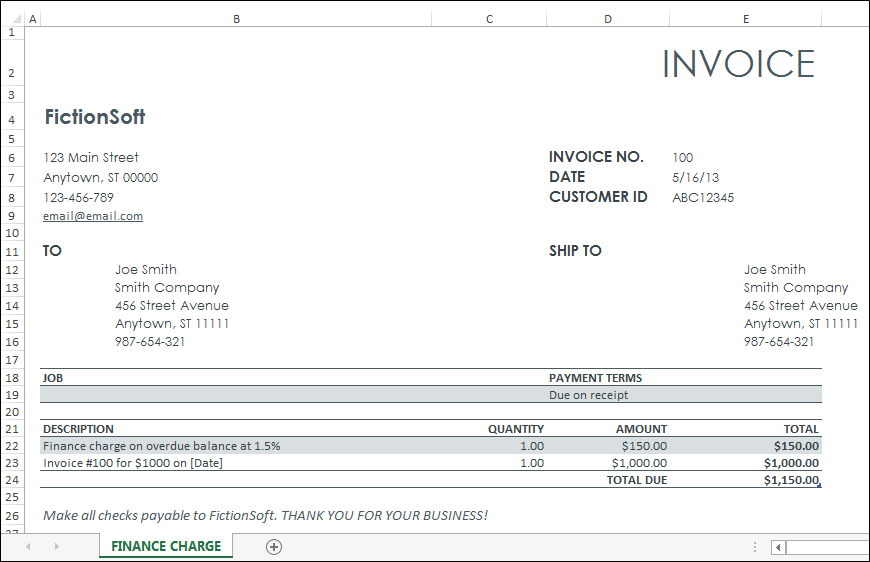
Task: Select column D header
Action: 608,19
